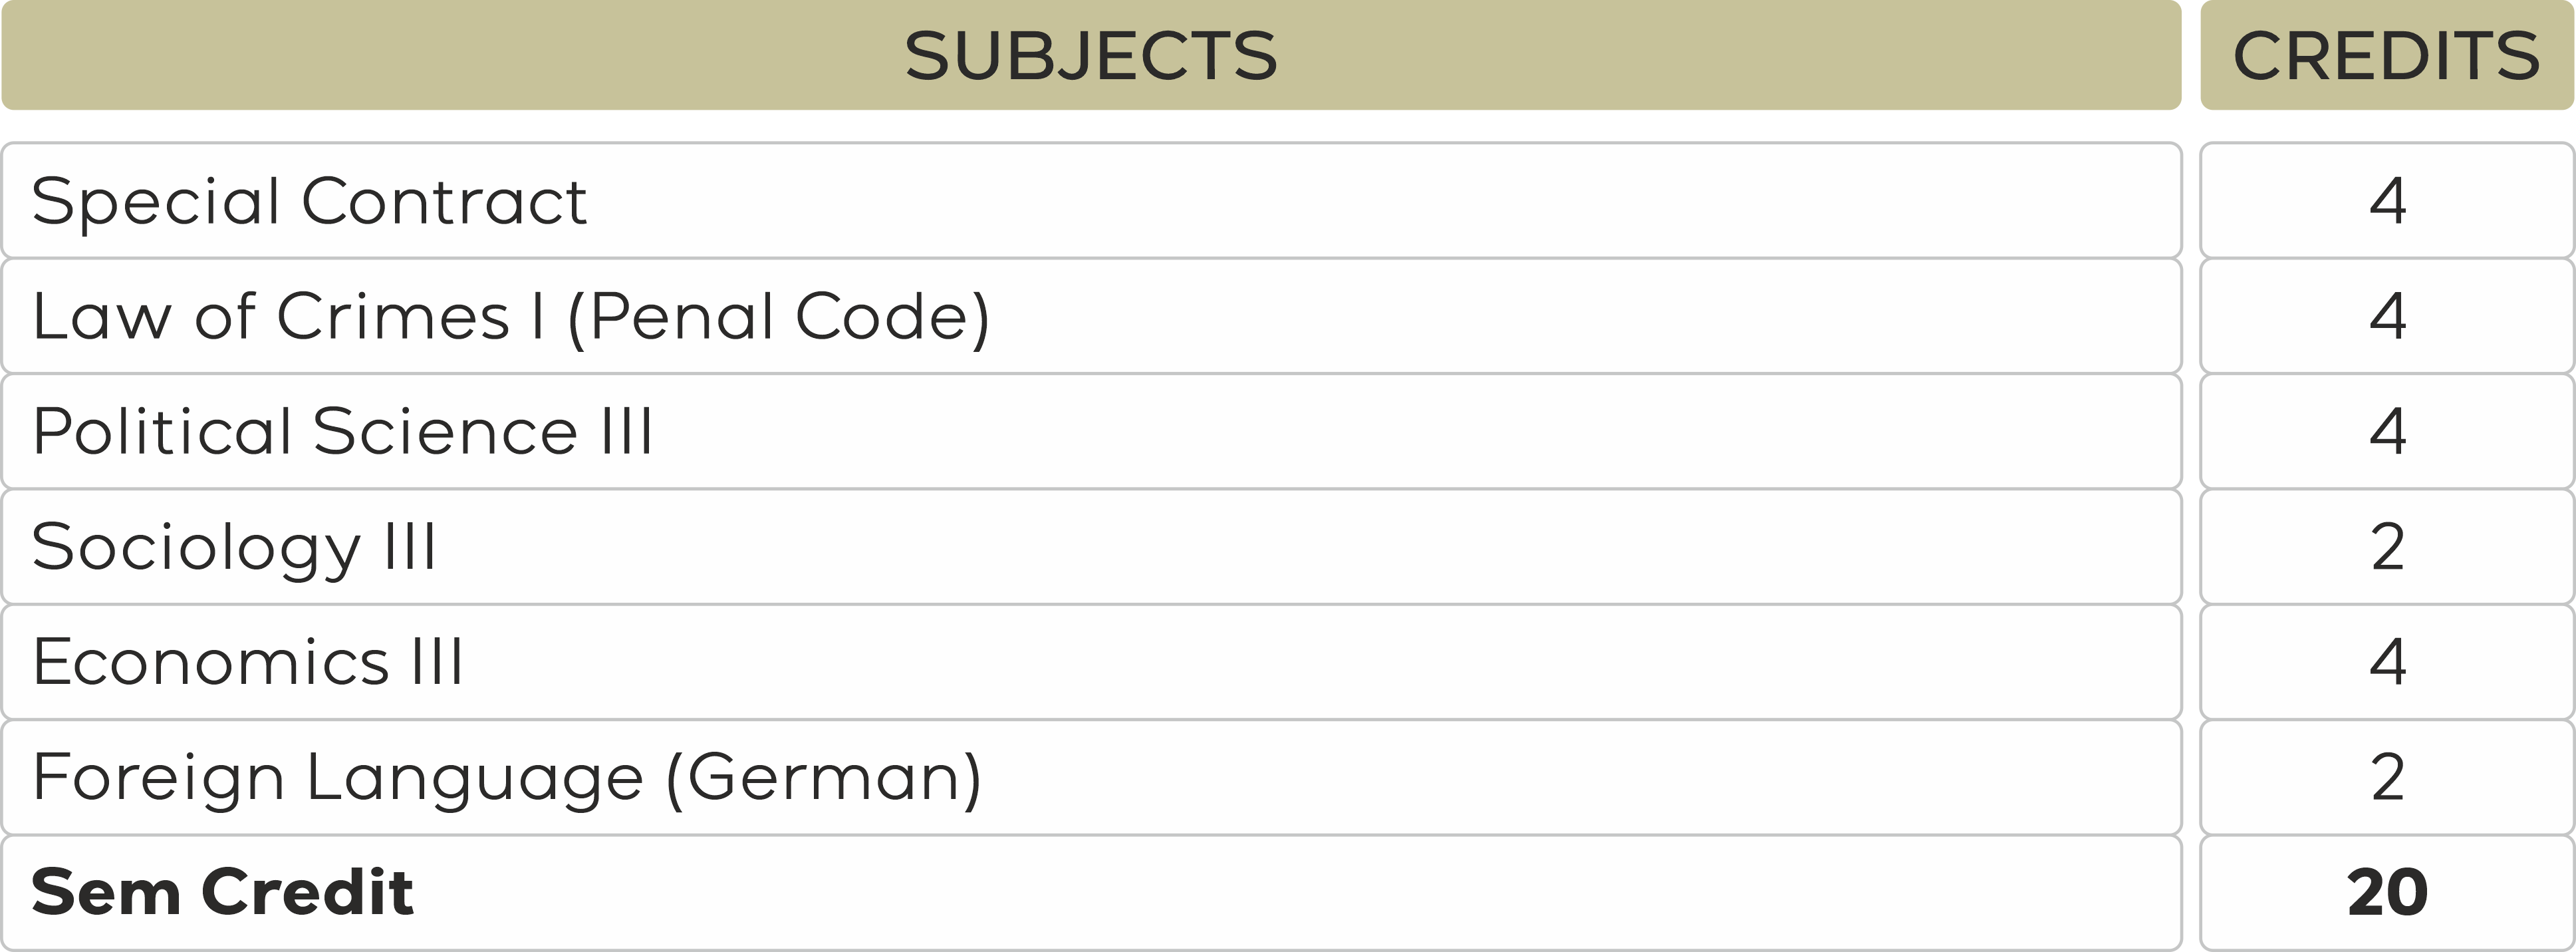
Task: Click the credit value for Political Science III
Action: coord(2387,432)
